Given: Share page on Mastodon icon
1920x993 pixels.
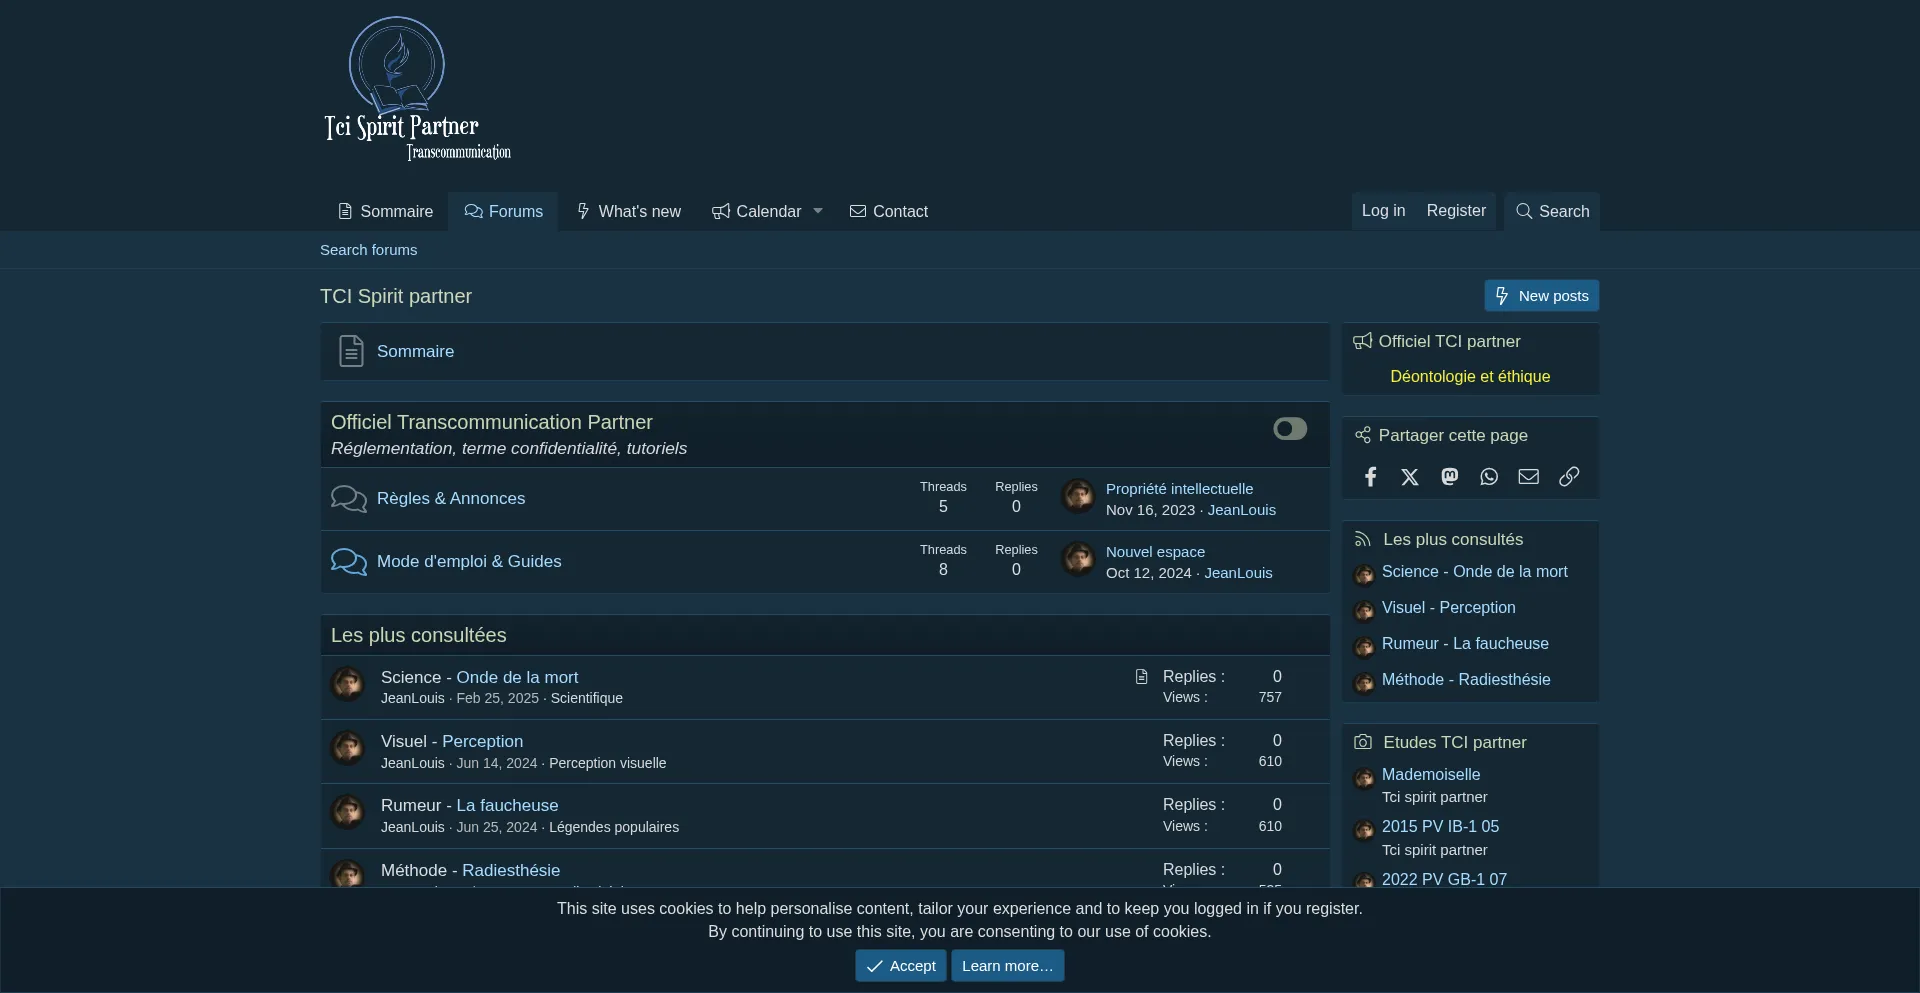Looking at the screenshot, I should click(1450, 477).
